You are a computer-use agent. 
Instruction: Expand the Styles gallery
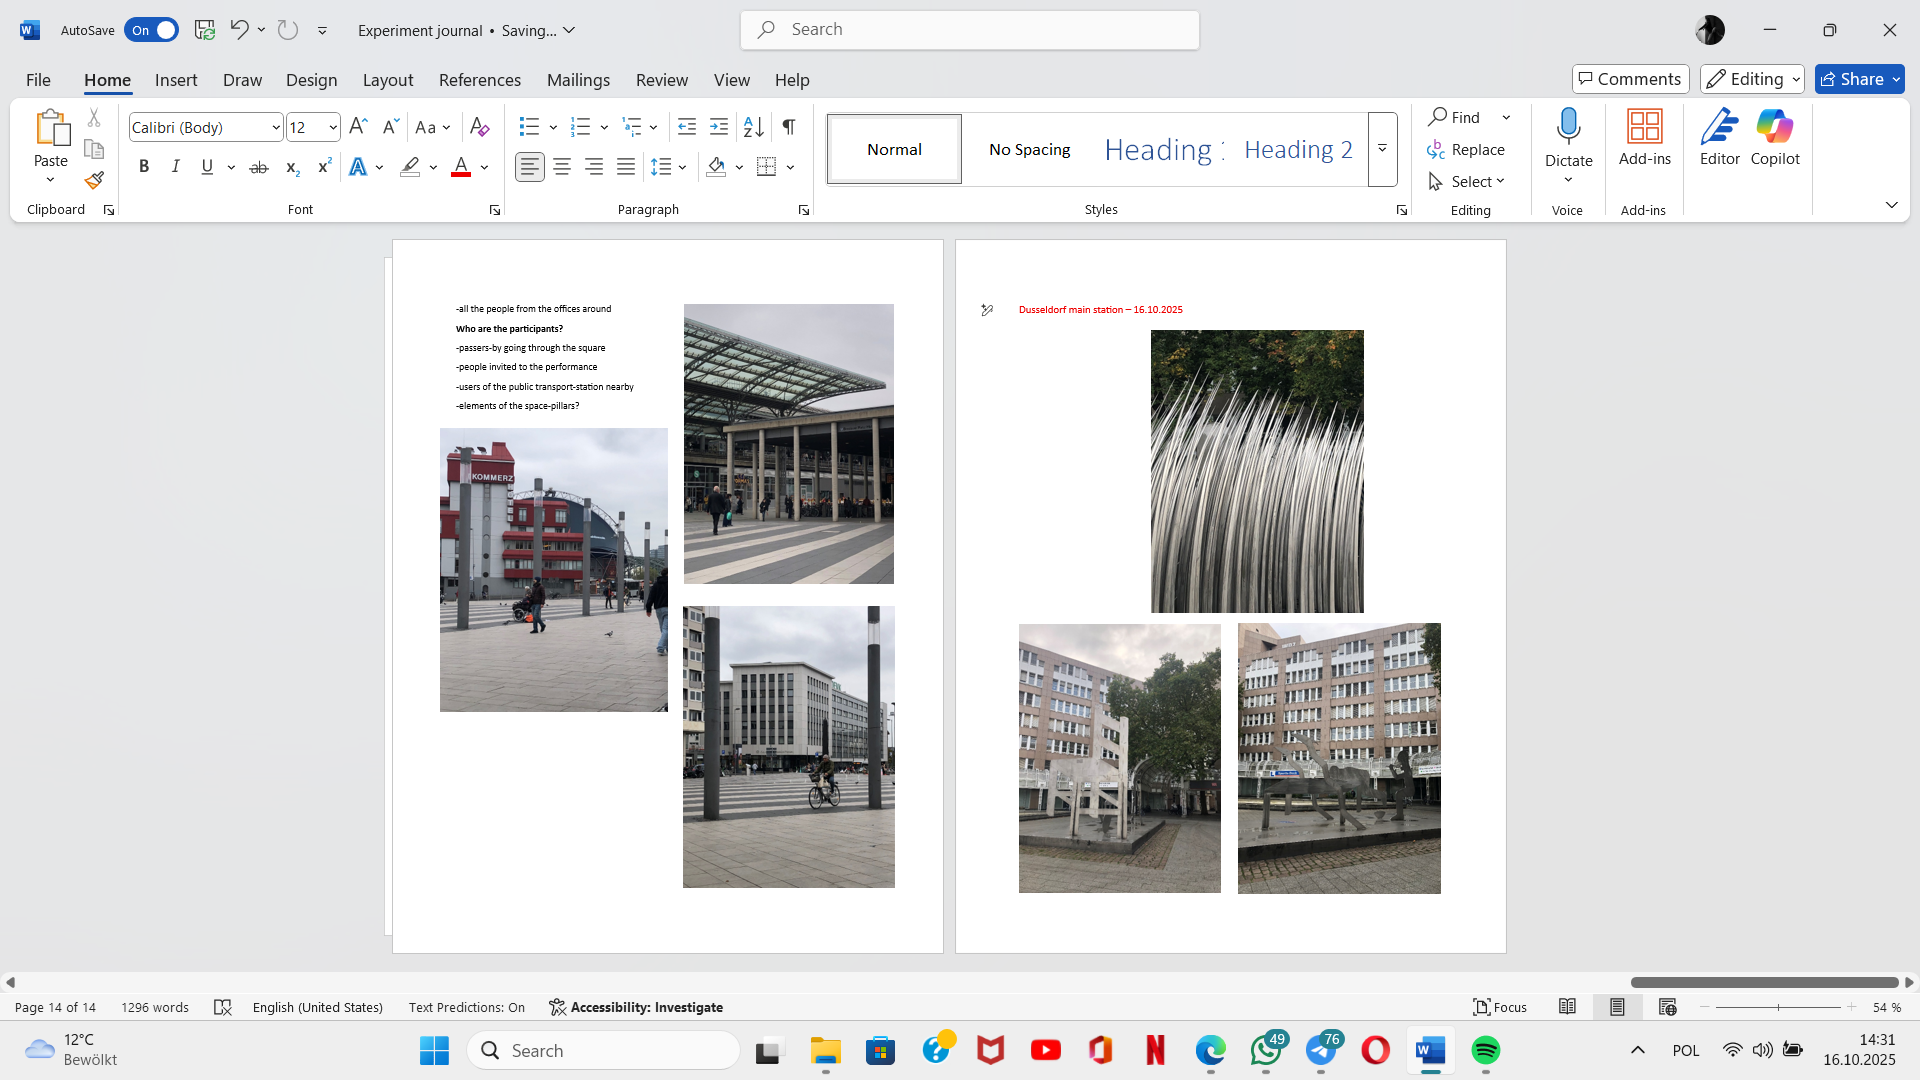coord(1382,149)
